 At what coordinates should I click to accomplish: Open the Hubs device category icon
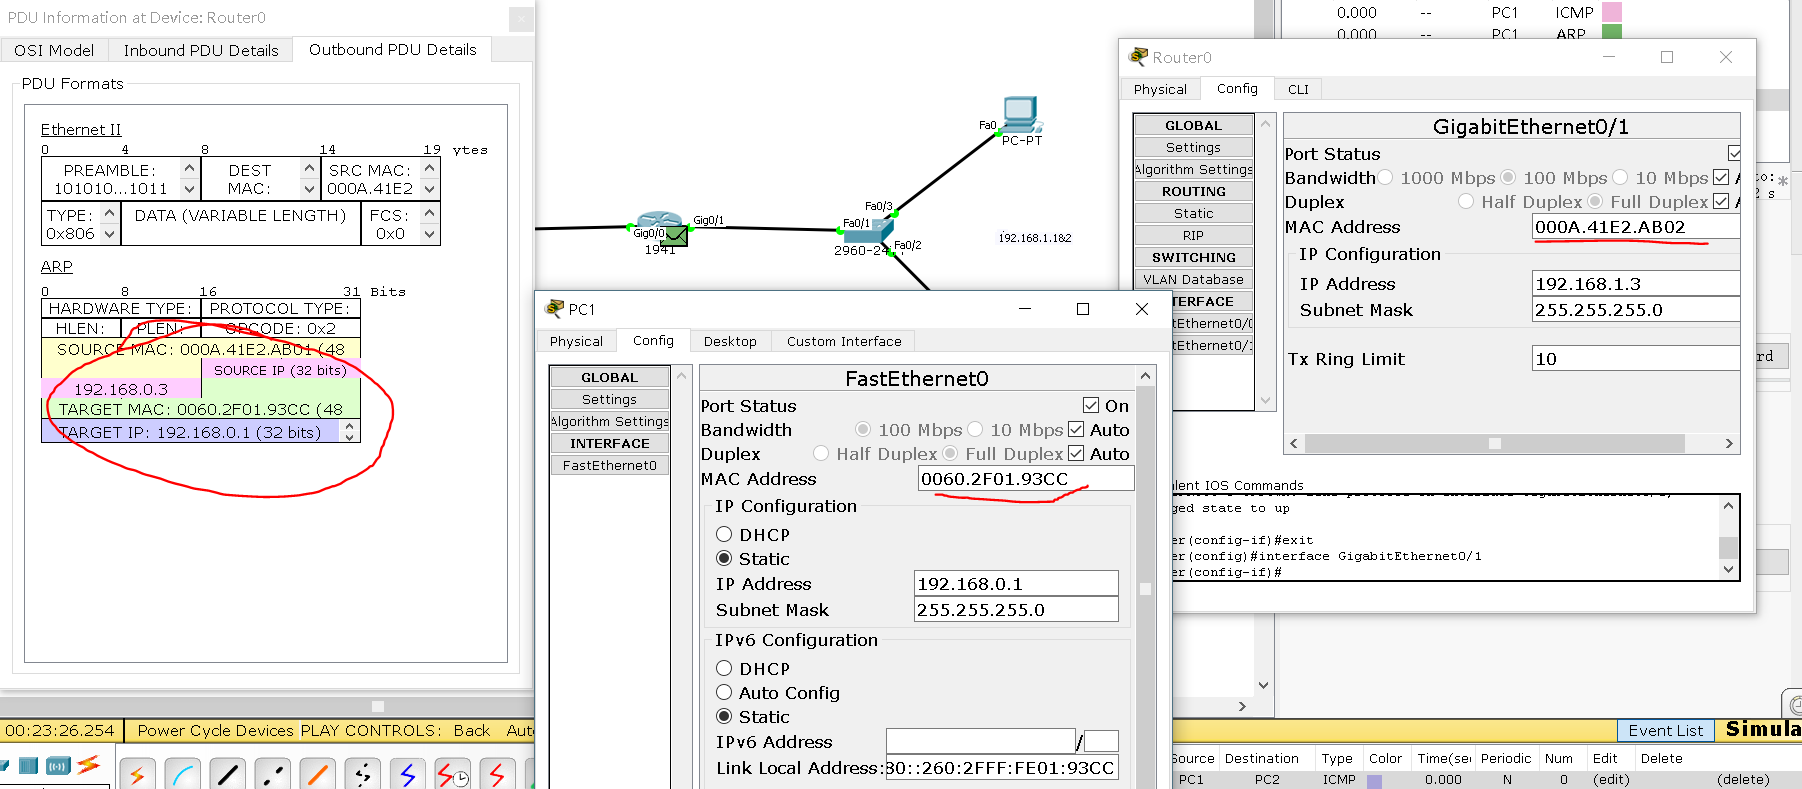coord(28,766)
